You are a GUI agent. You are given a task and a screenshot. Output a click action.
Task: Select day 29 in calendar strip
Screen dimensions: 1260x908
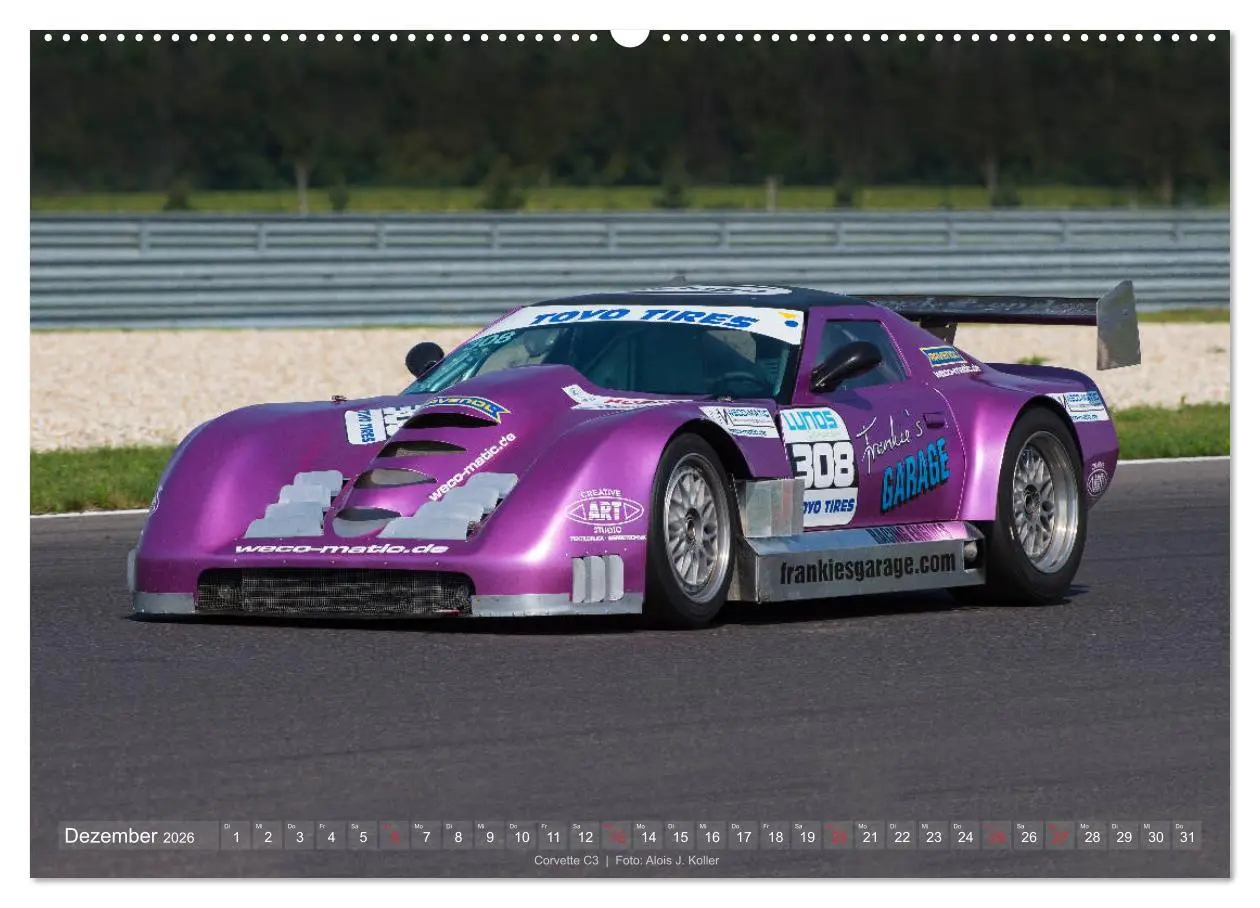[1124, 836]
